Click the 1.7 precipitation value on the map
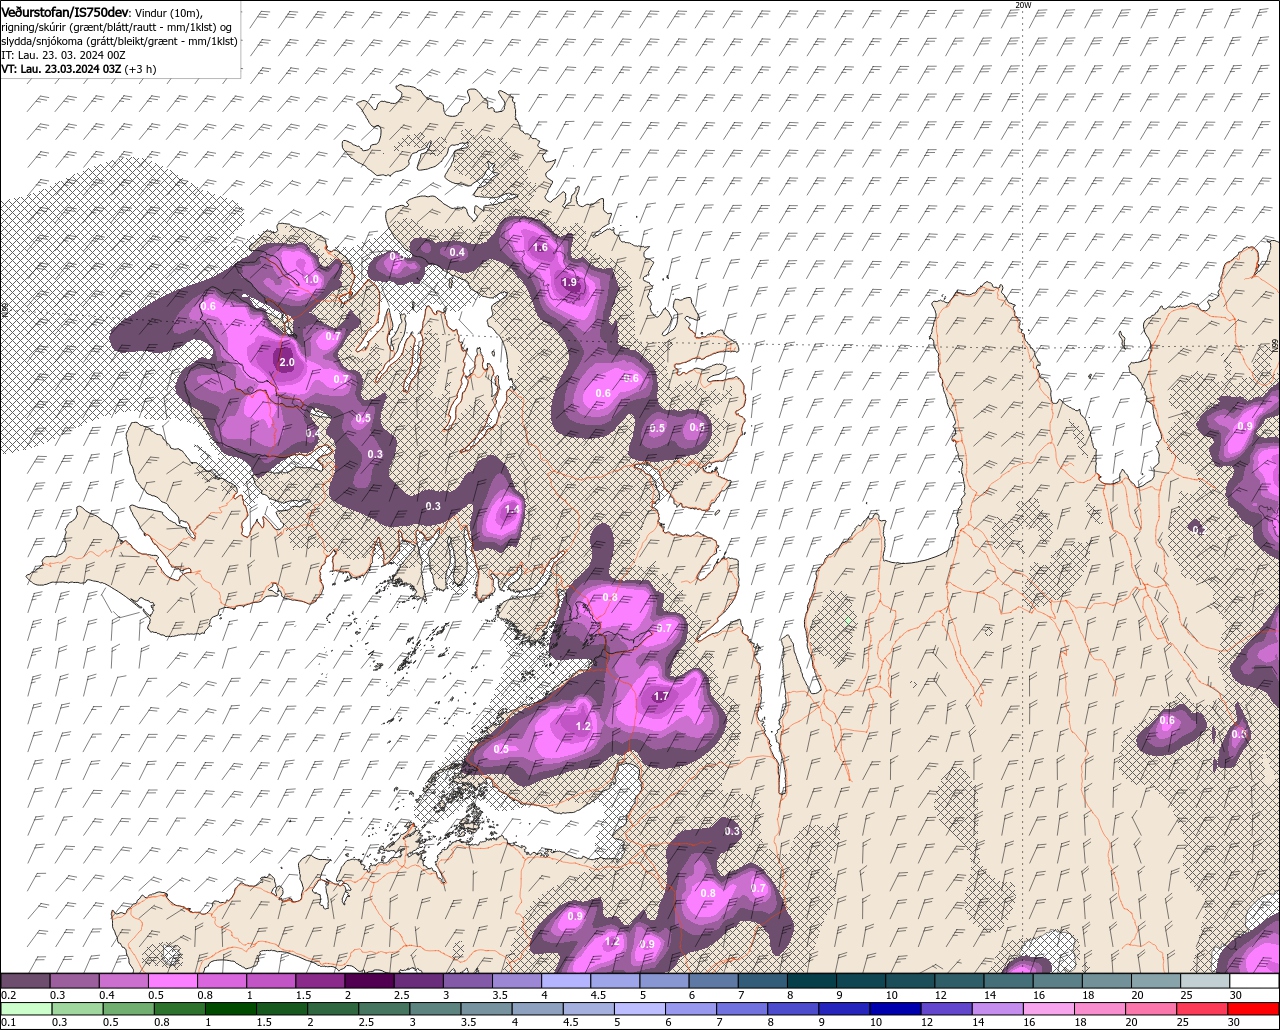Viewport: 1280px width, 1030px height. [x=661, y=696]
